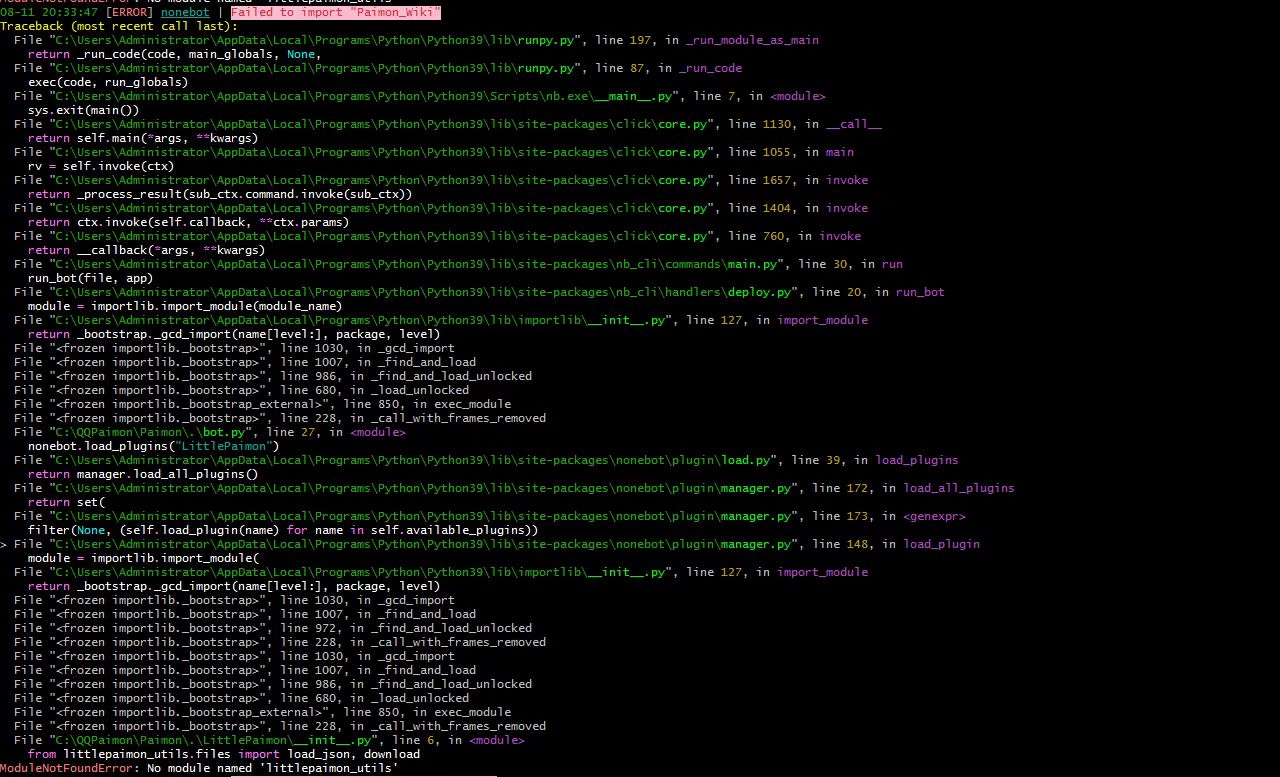Click the '_process_result(sub_ctx.command.invoke(sub_ctx))' line
Screen dimensions: 1280x777
(220, 194)
